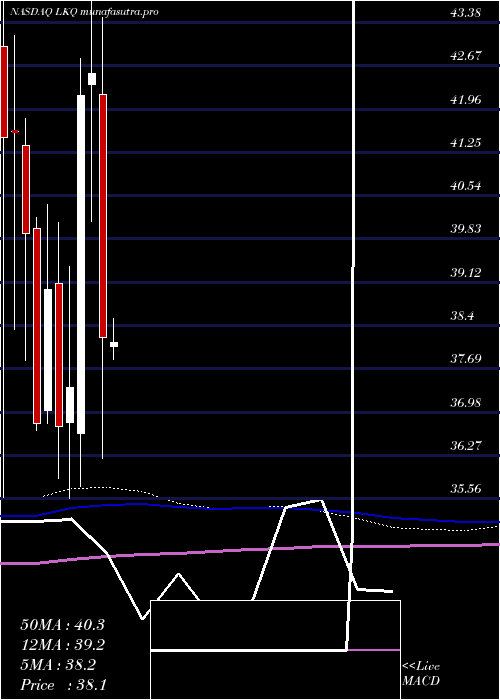Select the 43.38 price axis label
This screenshot has width=500, height=700.
pyautogui.click(x=466, y=12)
